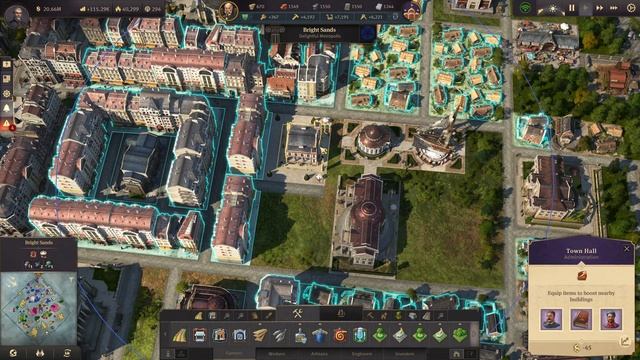Screen dimensions: 640x360
Task: Close the Town Hall panel
Action: (627, 249)
